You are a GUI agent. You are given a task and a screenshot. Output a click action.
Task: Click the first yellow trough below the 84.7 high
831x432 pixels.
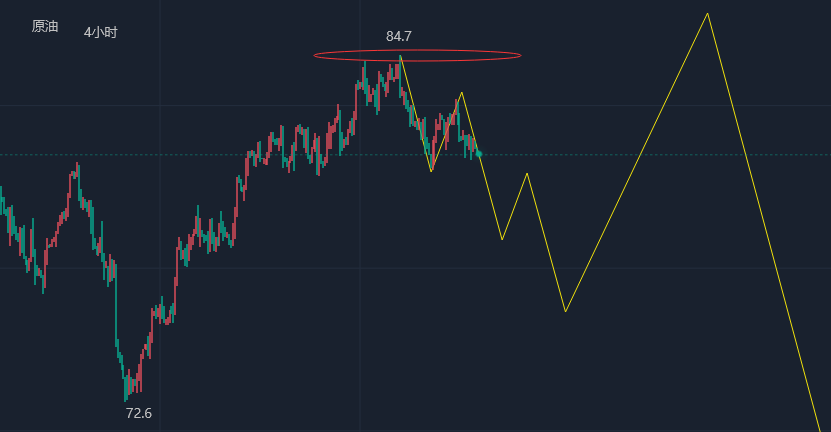pyautogui.click(x=431, y=171)
